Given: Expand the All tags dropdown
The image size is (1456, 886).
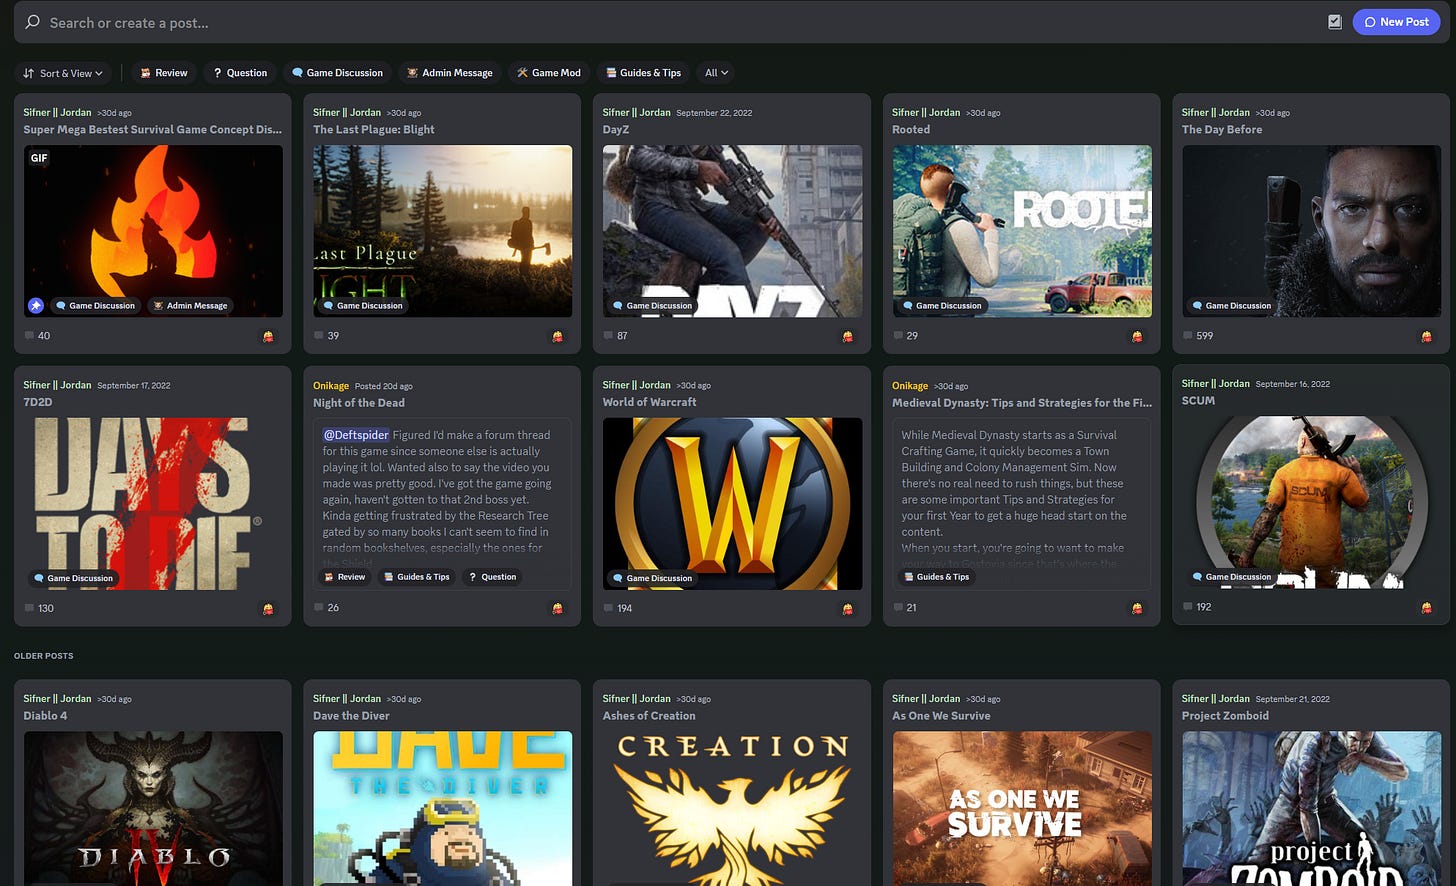Looking at the screenshot, I should coord(716,73).
